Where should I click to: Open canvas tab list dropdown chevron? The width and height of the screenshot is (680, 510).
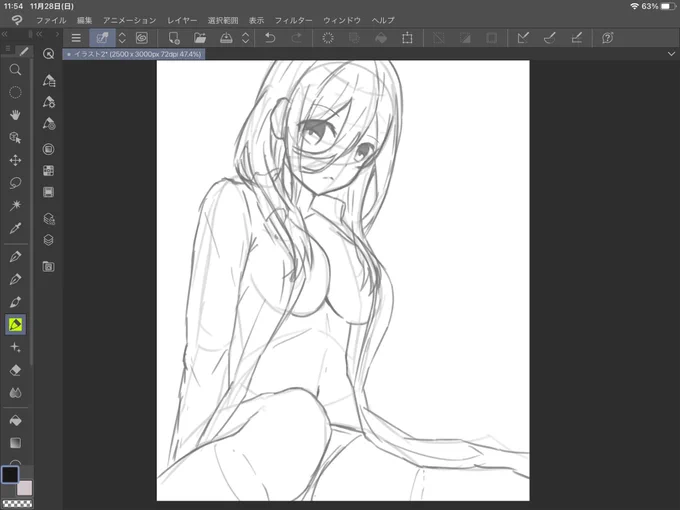671,54
